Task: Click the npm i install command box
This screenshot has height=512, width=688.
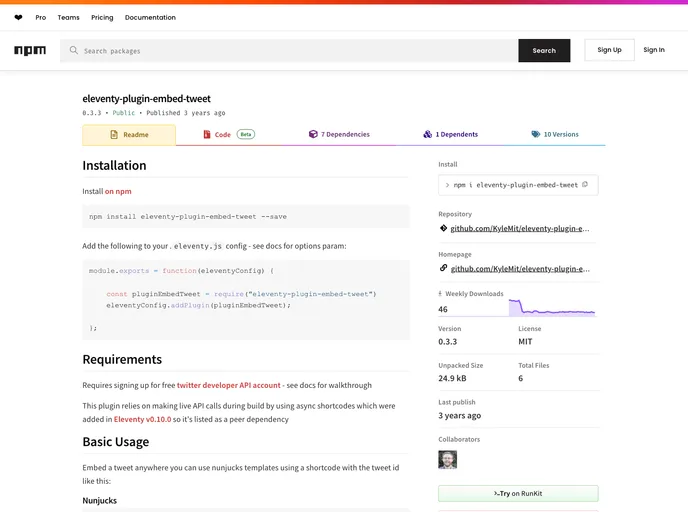Action: click(x=518, y=185)
